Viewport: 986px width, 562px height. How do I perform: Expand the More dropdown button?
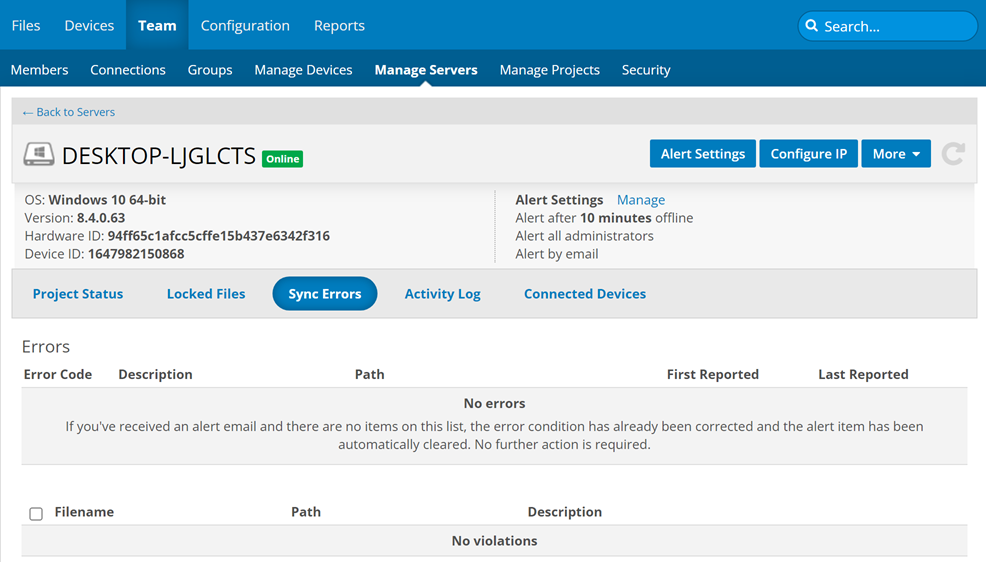(895, 154)
